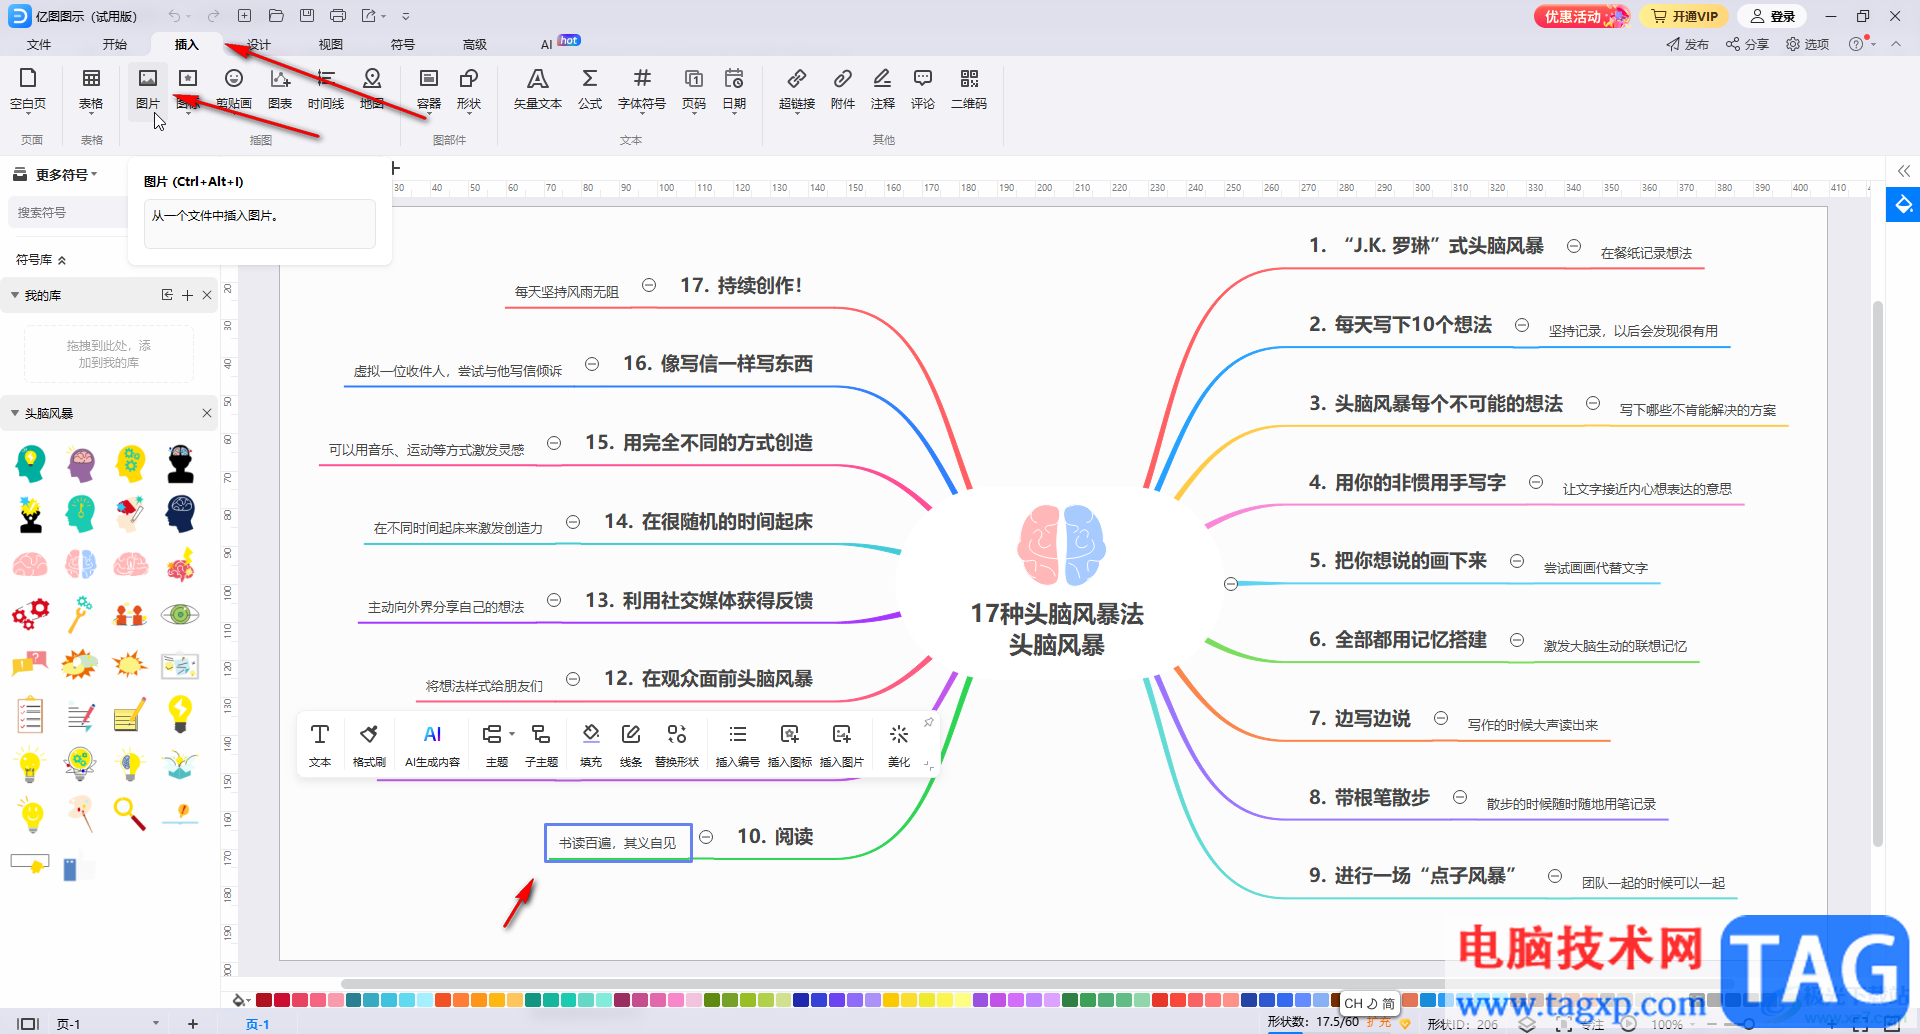Collapse branch toggle next to 10. 阅读
The width and height of the screenshot is (1920, 1034).
click(x=706, y=837)
